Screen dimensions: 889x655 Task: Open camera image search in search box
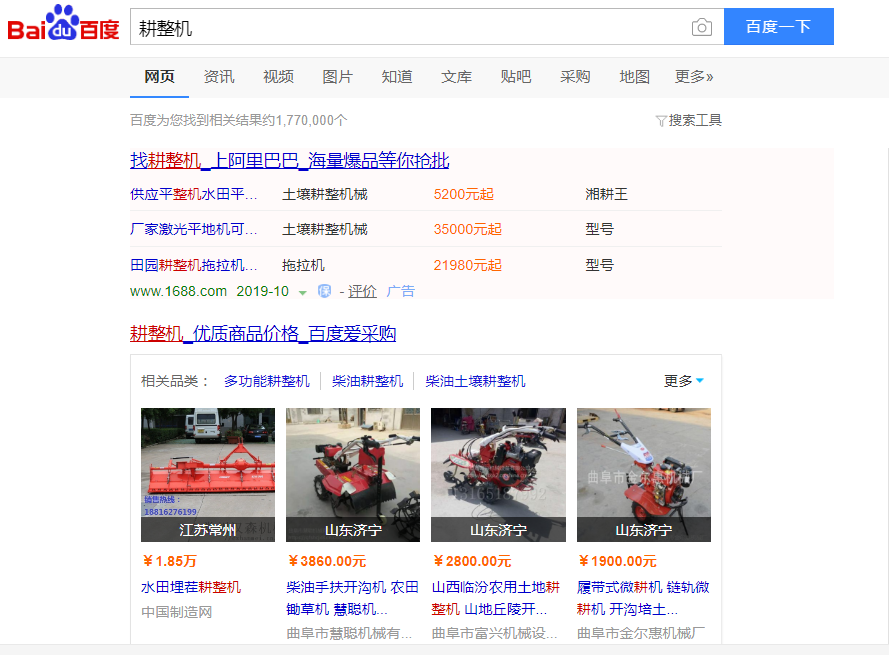tap(702, 27)
